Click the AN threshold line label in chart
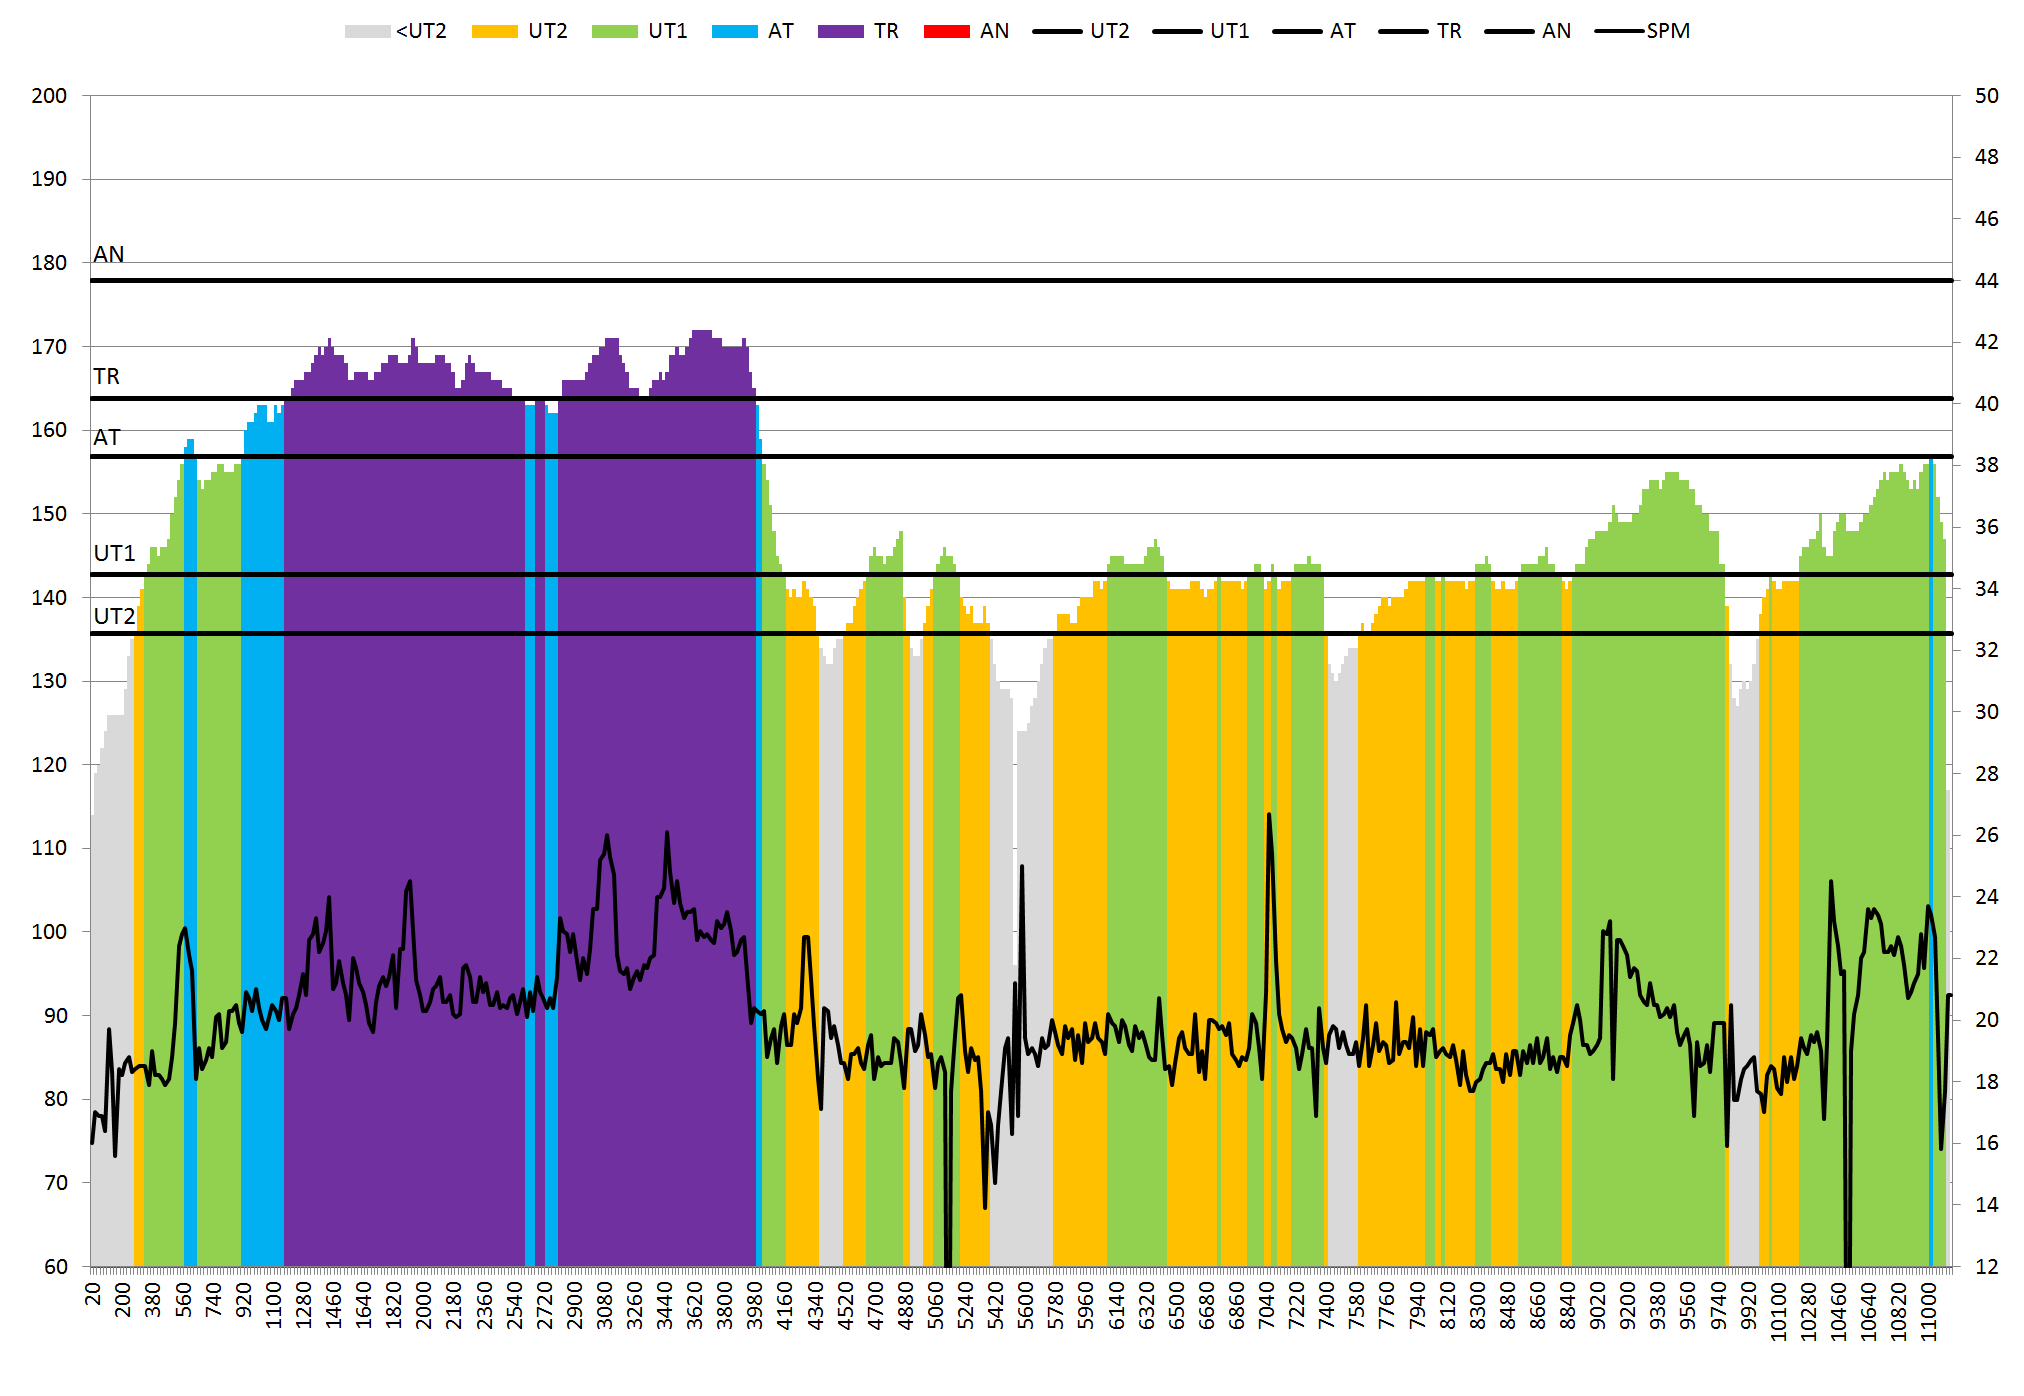The image size is (2024, 1396). 109,255
